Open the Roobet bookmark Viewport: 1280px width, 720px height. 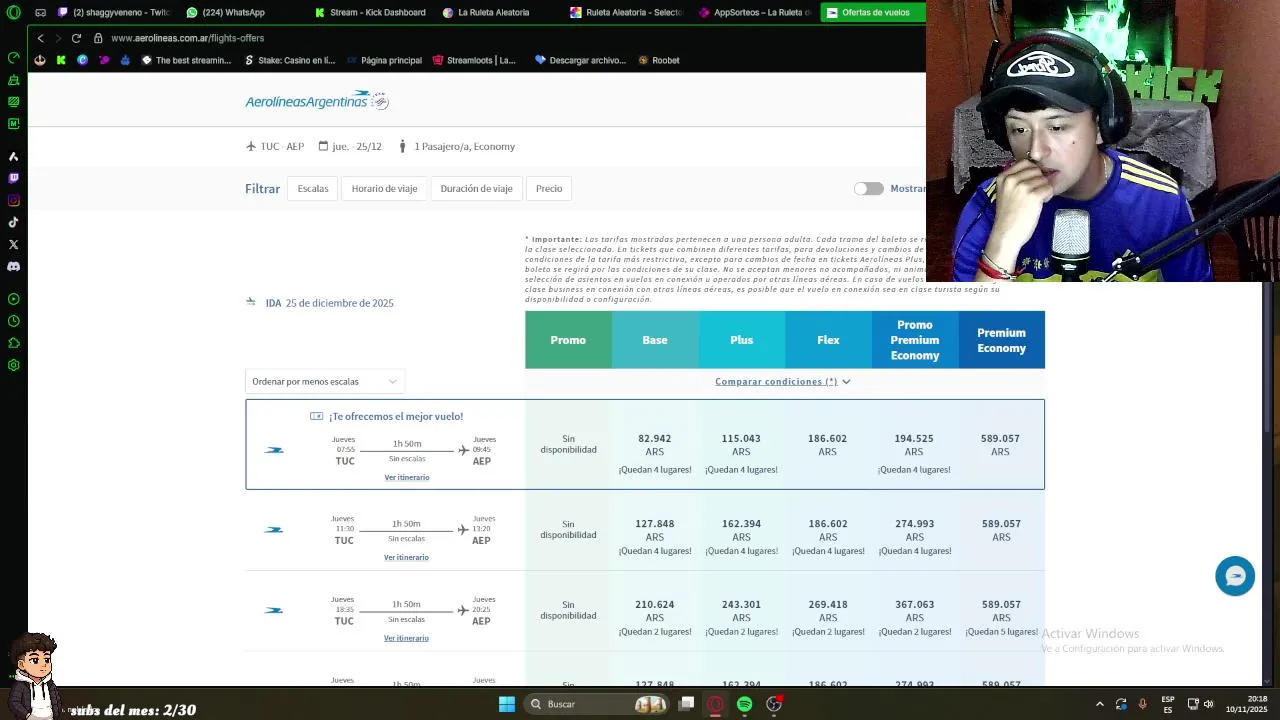pyautogui.click(x=659, y=60)
